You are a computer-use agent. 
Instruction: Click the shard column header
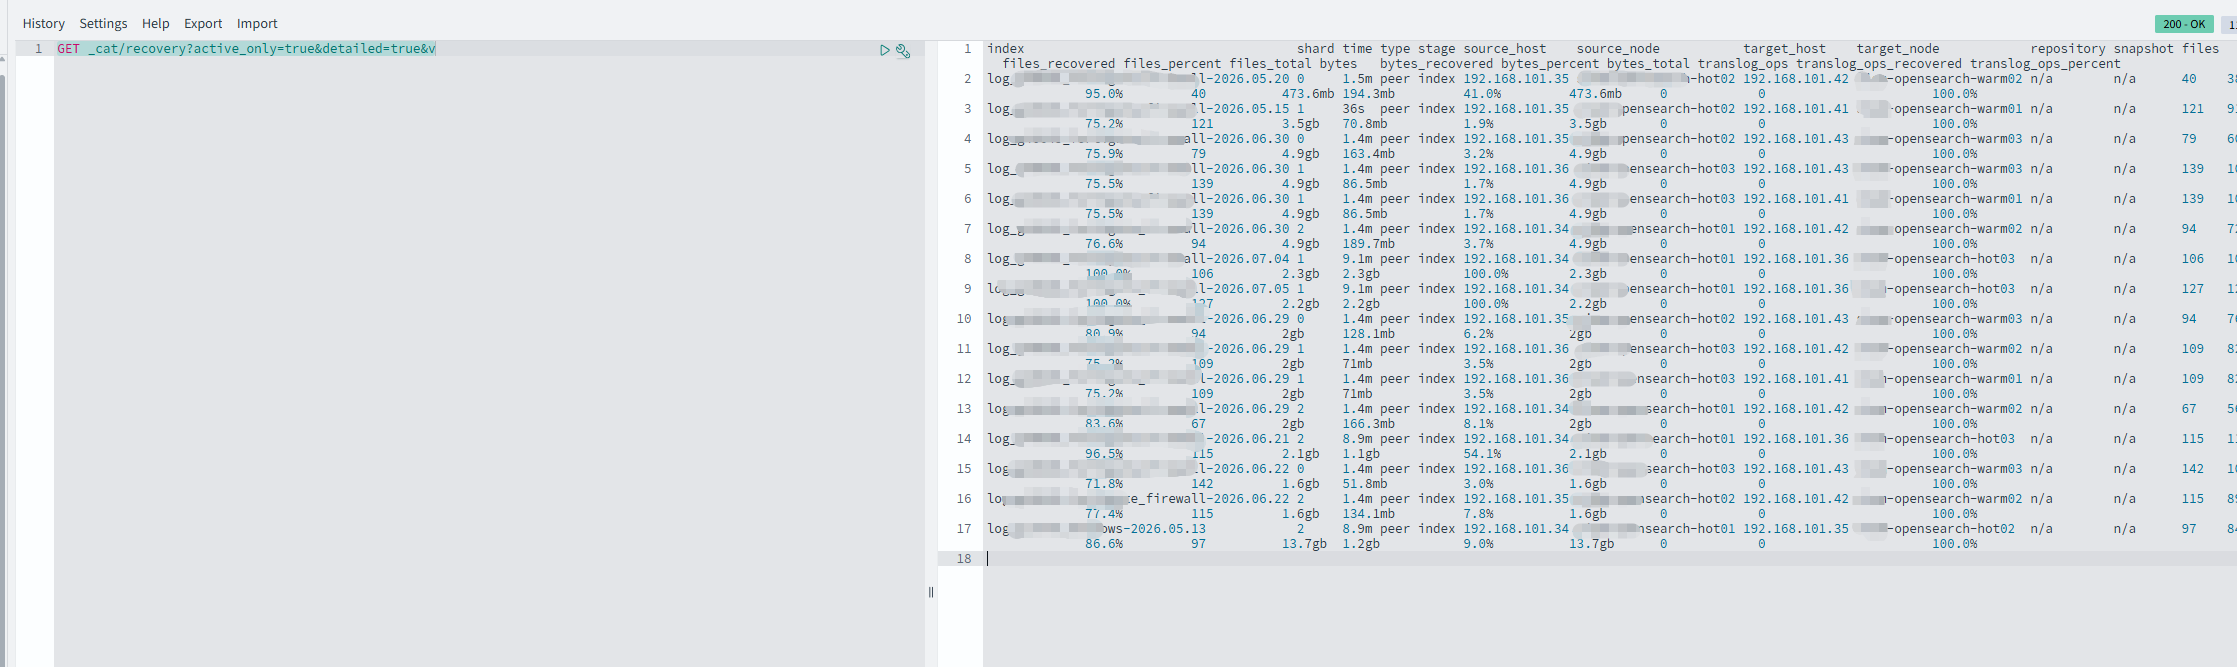pos(1316,48)
